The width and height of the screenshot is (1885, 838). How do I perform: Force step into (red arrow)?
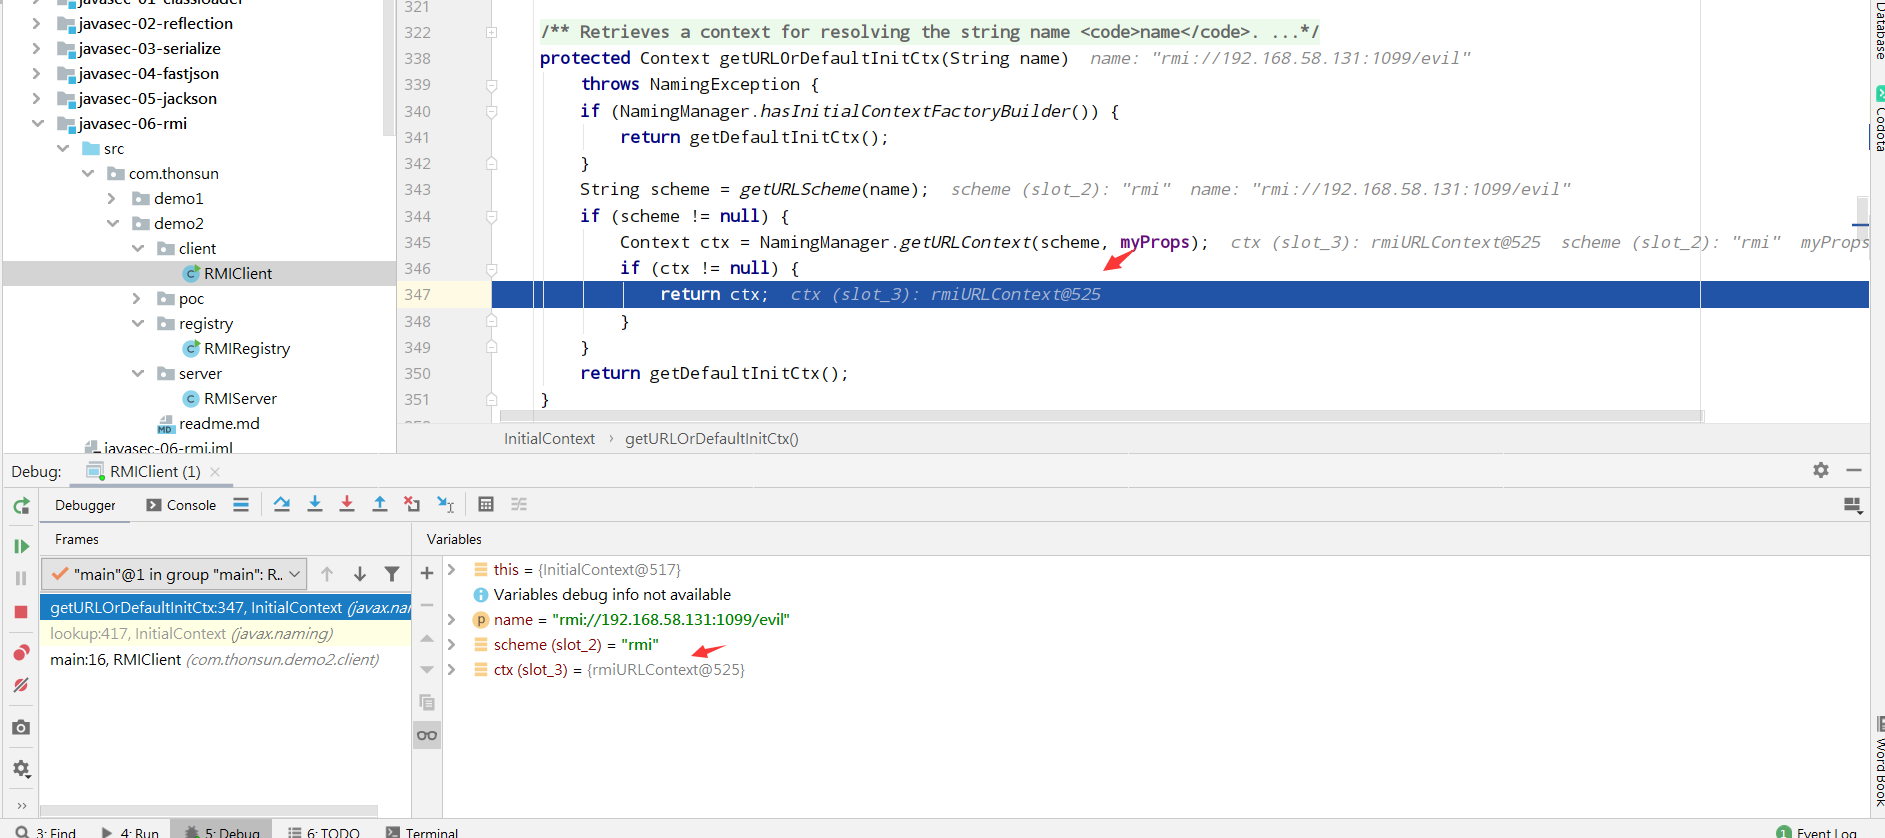click(347, 505)
